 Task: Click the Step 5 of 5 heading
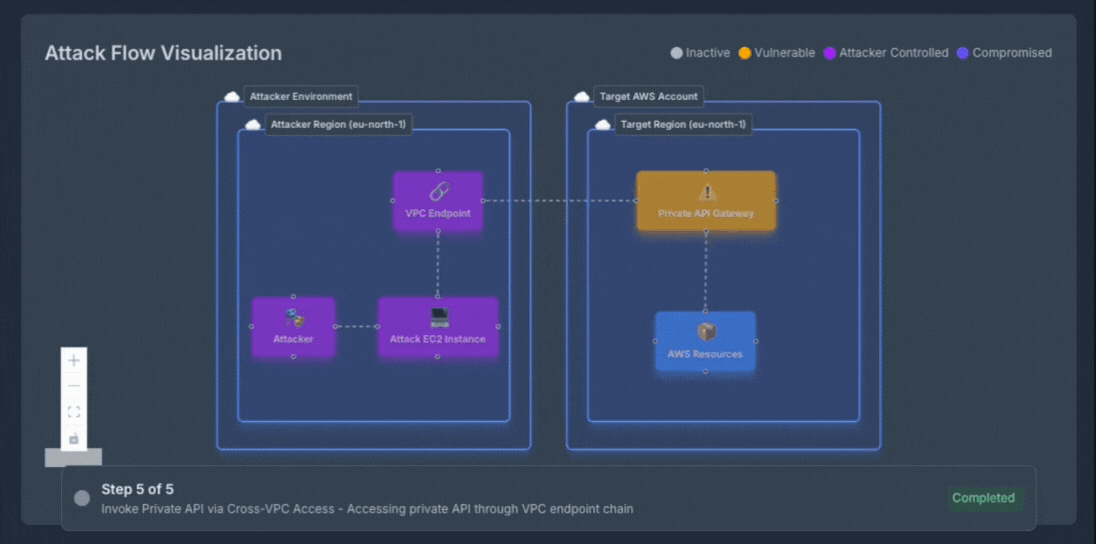pyautogui.click(x=137, y=489)
